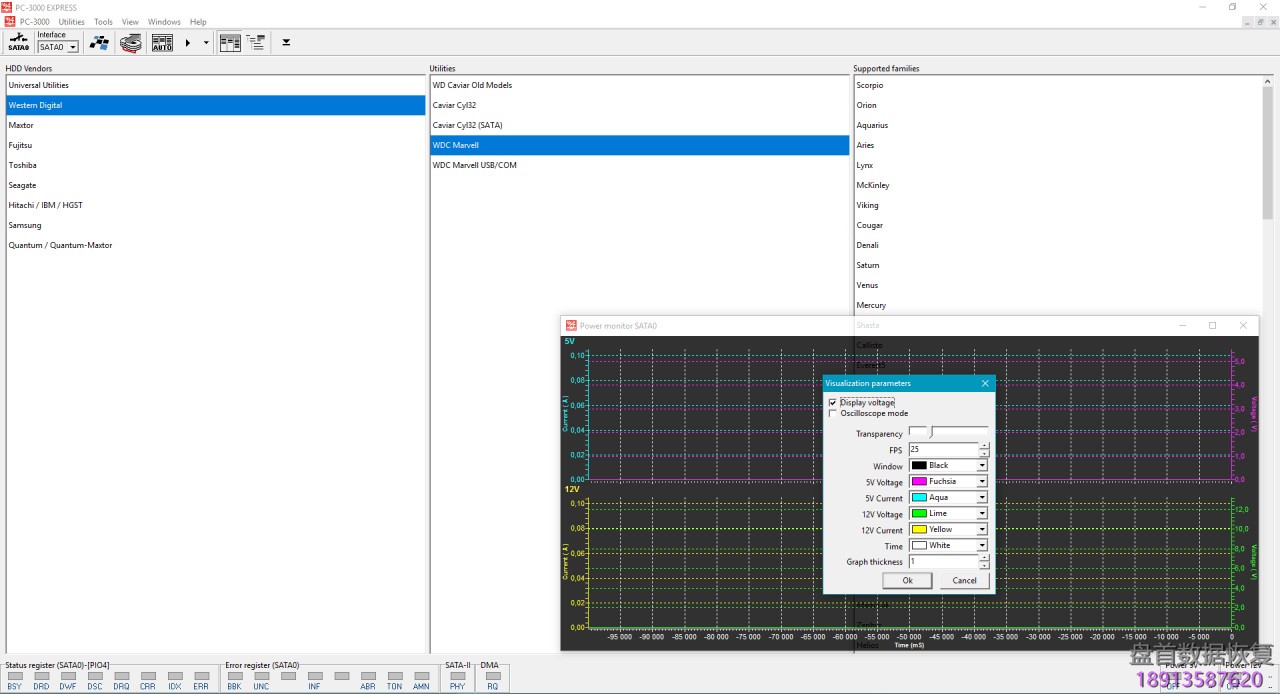Open the 5V Voltage color dropdown
This screenshot has width=1280, height=694.
(981, 481)
